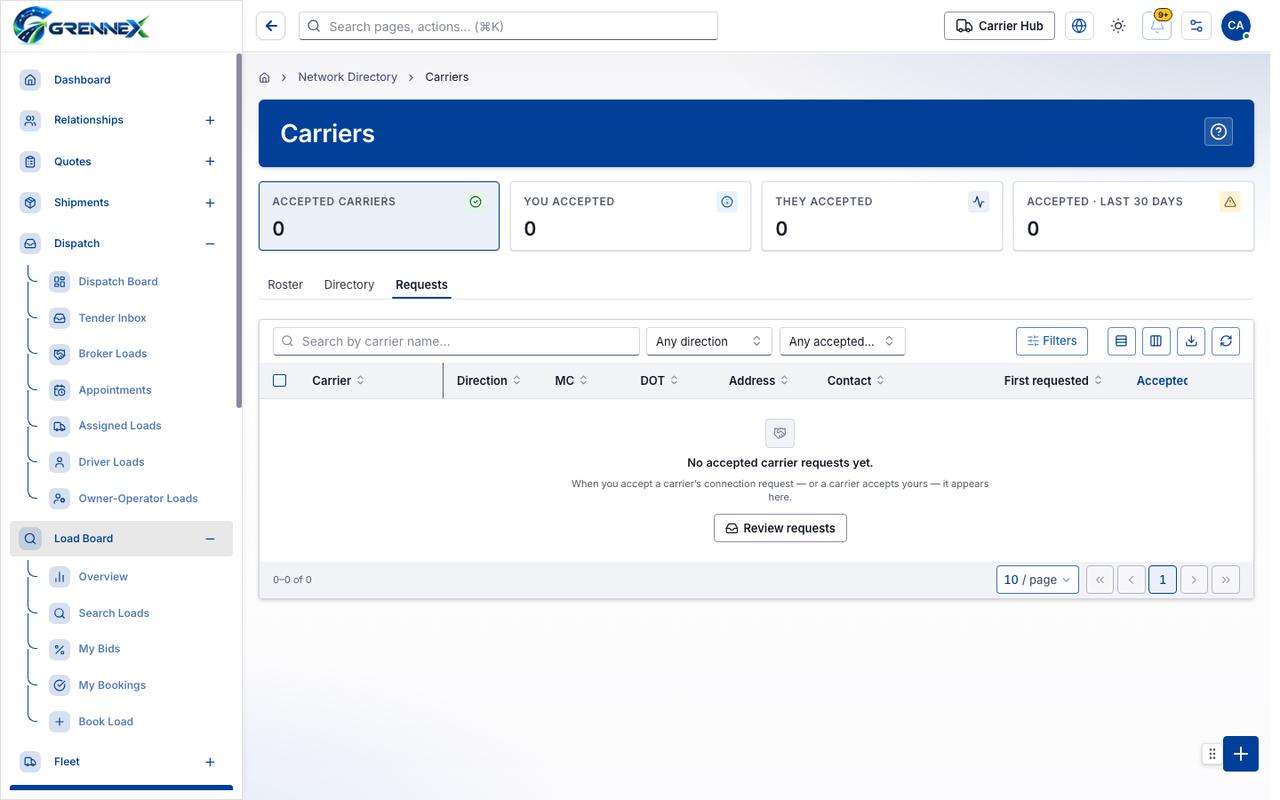The width and height of the screenshot is (1280, 800).
Task: Open the column settings icon
Action: [x=1156, y=341]
